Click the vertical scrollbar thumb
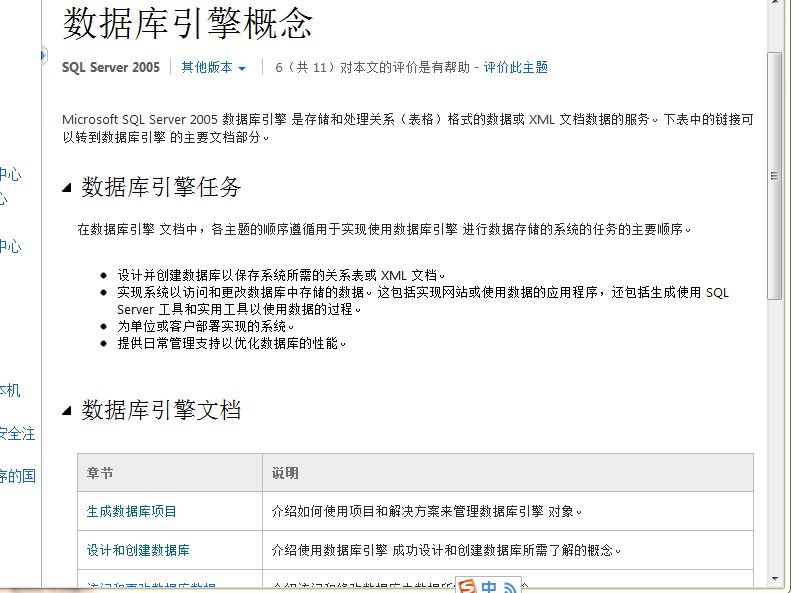This screenshot has width=798, height=593. point(774,176)
